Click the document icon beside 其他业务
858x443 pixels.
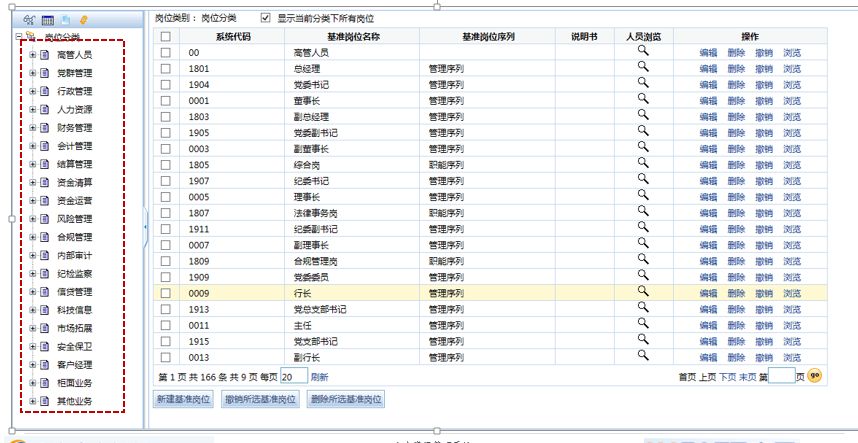(45, 401)
